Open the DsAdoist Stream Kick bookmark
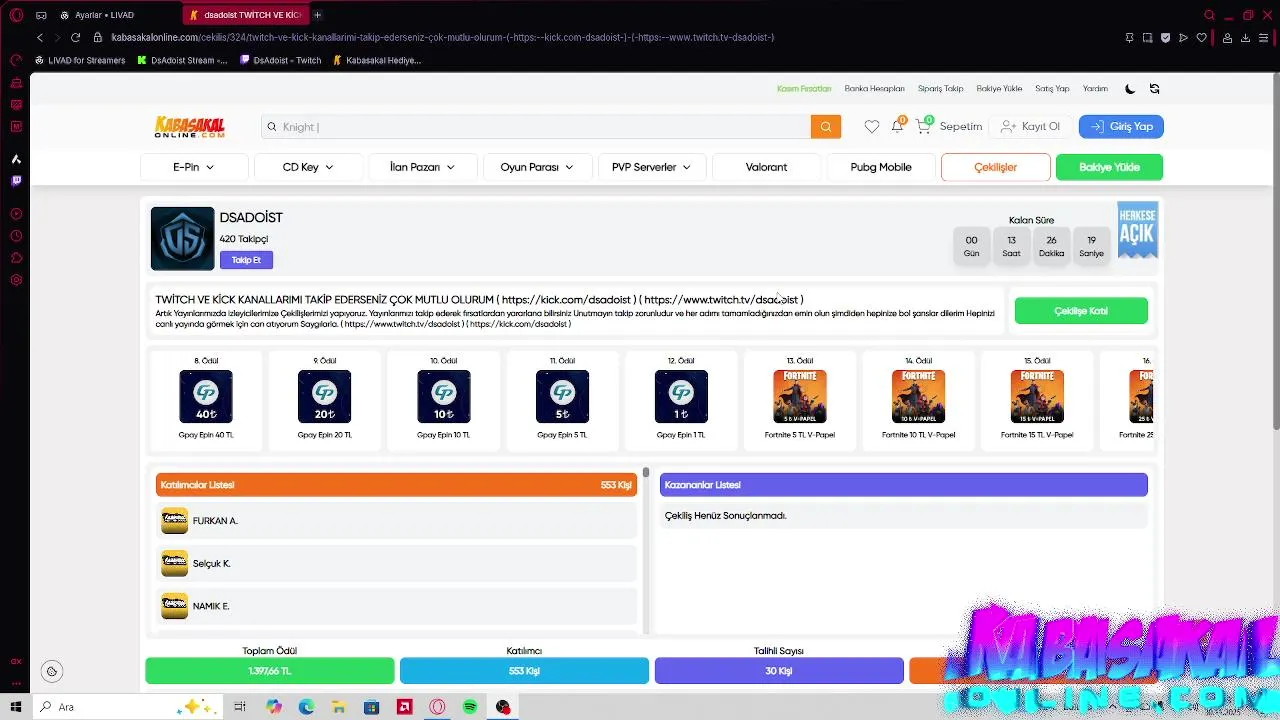1280x720 pixels. tap(182, 60)
